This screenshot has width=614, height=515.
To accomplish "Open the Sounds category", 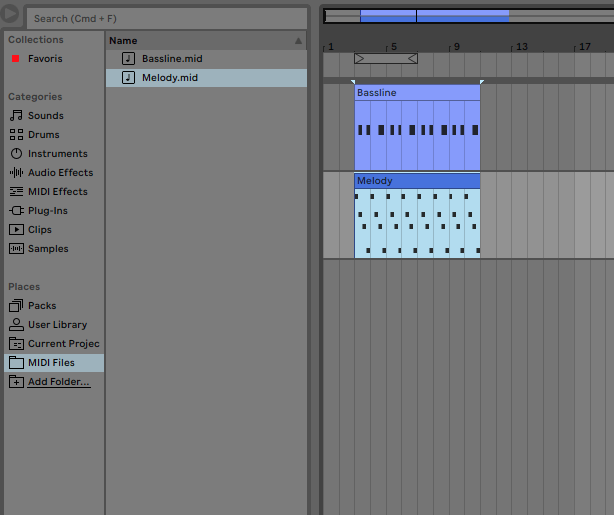I will click(45, 116).
